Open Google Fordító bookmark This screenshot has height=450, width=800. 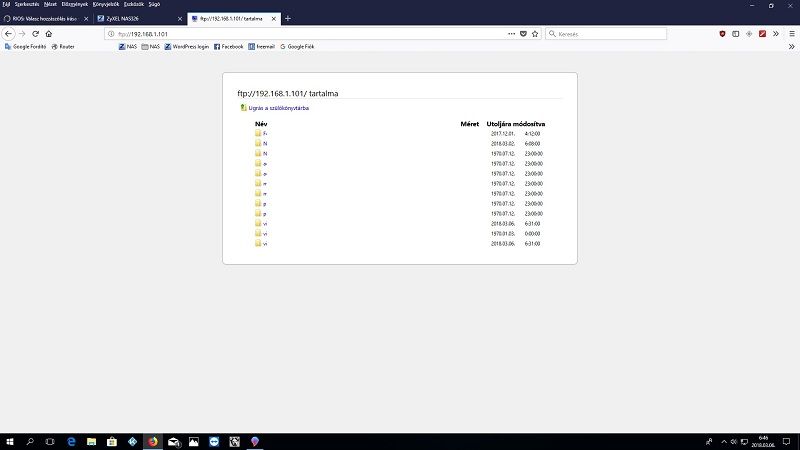26,46
